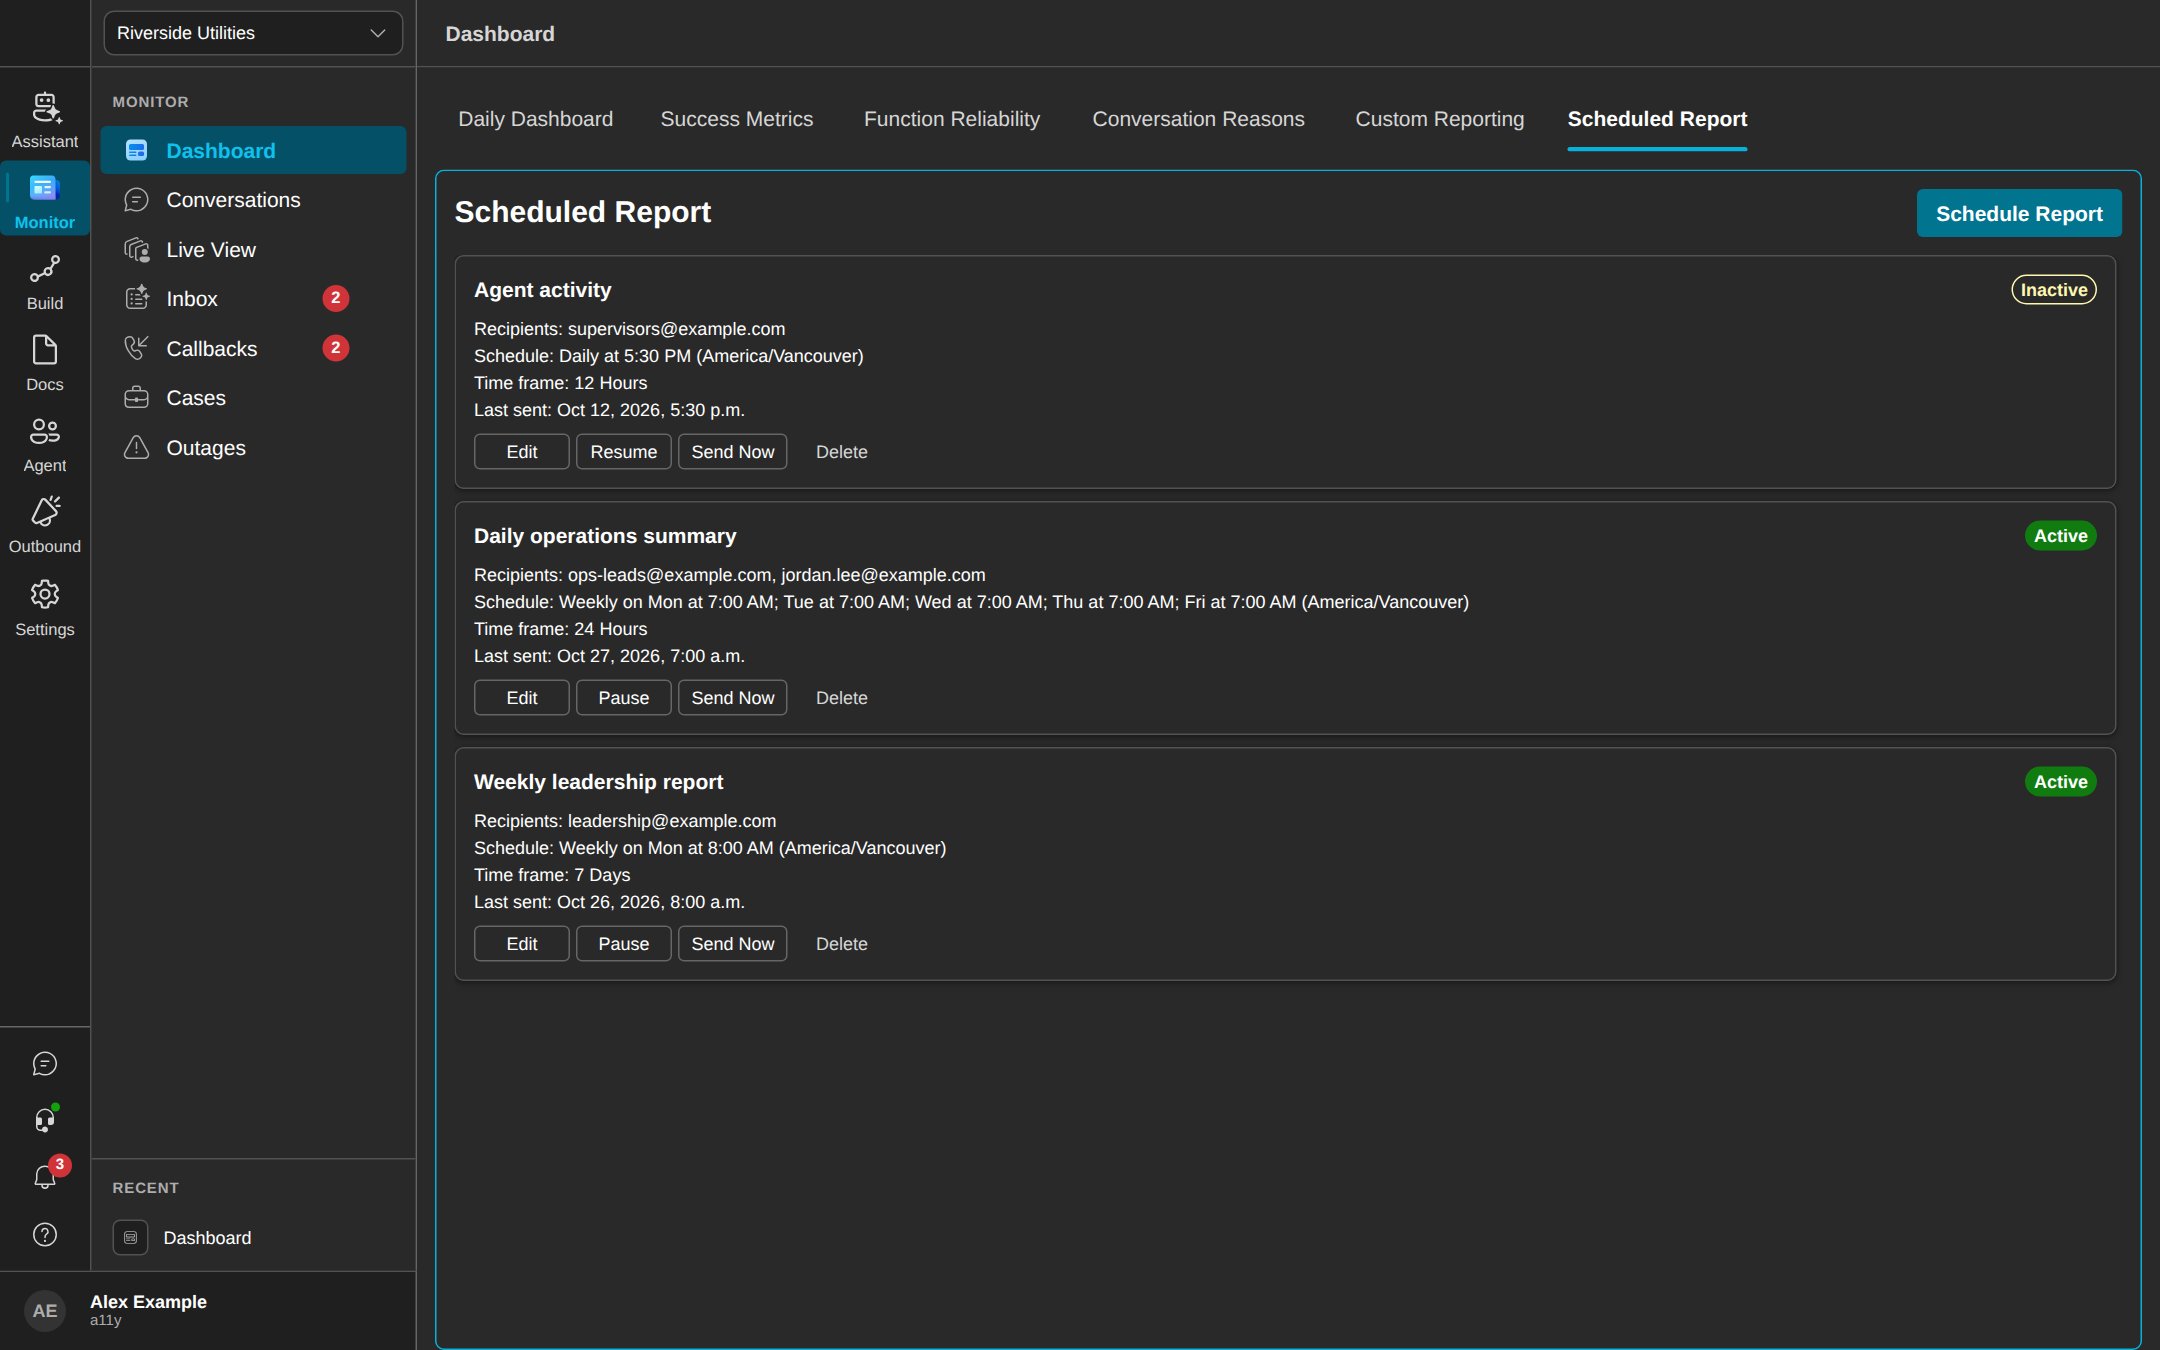Open the Settings gear icon
2160x1350 pixels.
[x=45, y=594]
